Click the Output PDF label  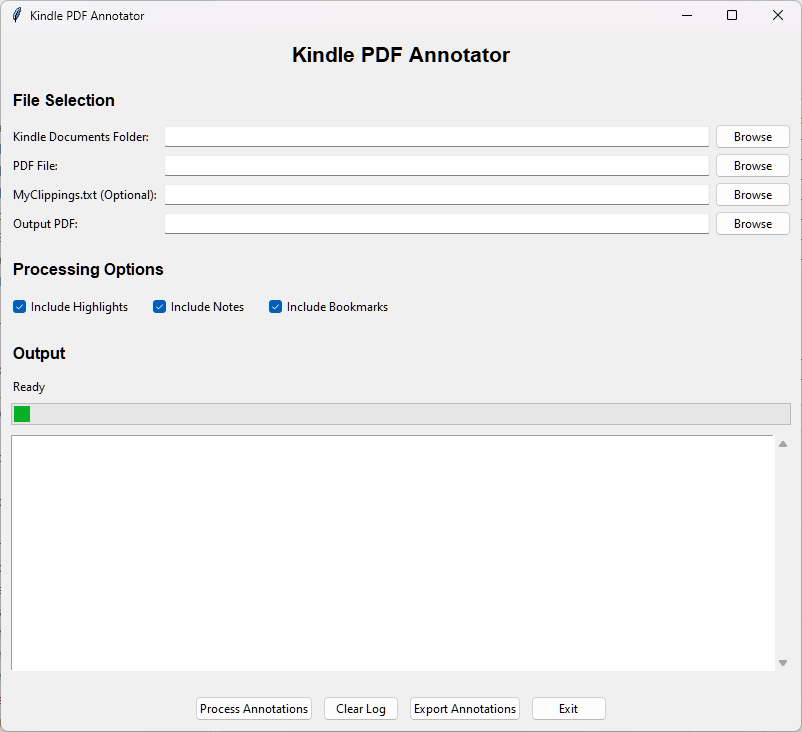pyautogui.click(x=46, y=224)
